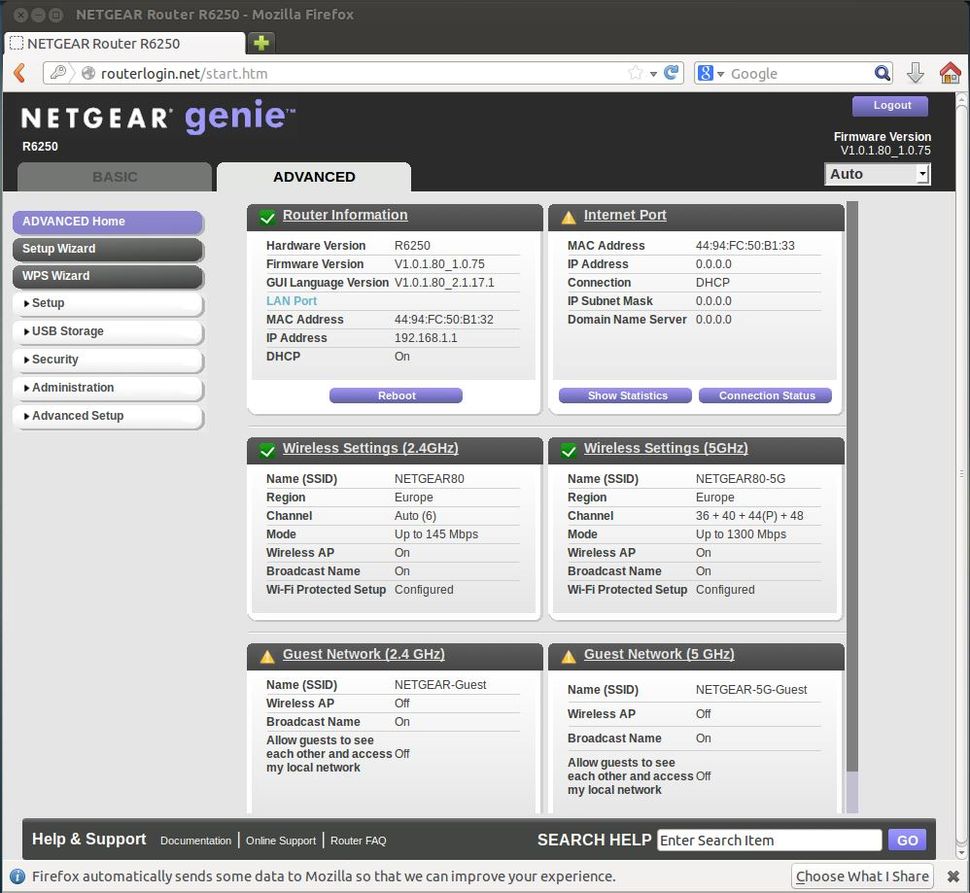This screenshot has width=970, height=893.
Task: Click the Reboot button
Action: click(396, 395)
